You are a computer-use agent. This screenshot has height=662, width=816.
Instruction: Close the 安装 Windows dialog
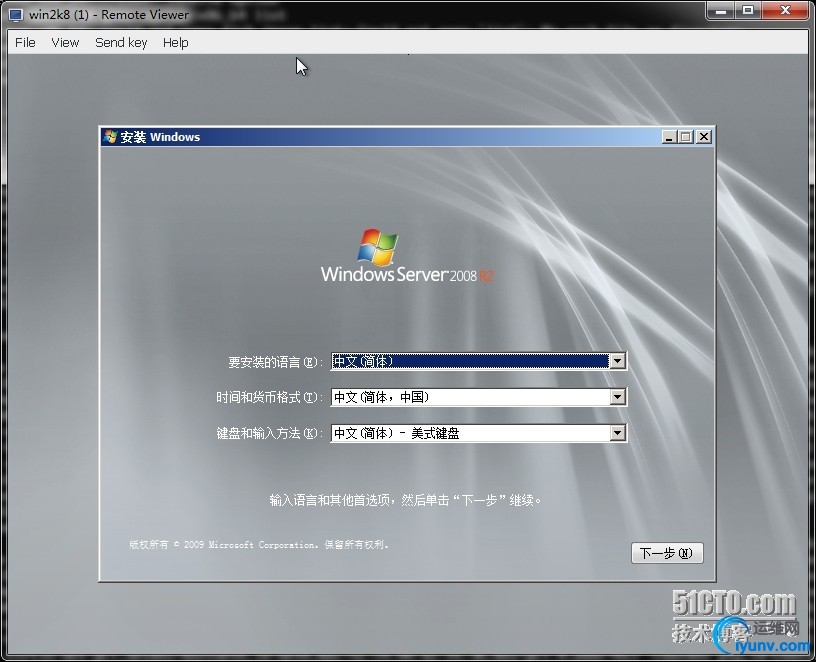[704, 137]
